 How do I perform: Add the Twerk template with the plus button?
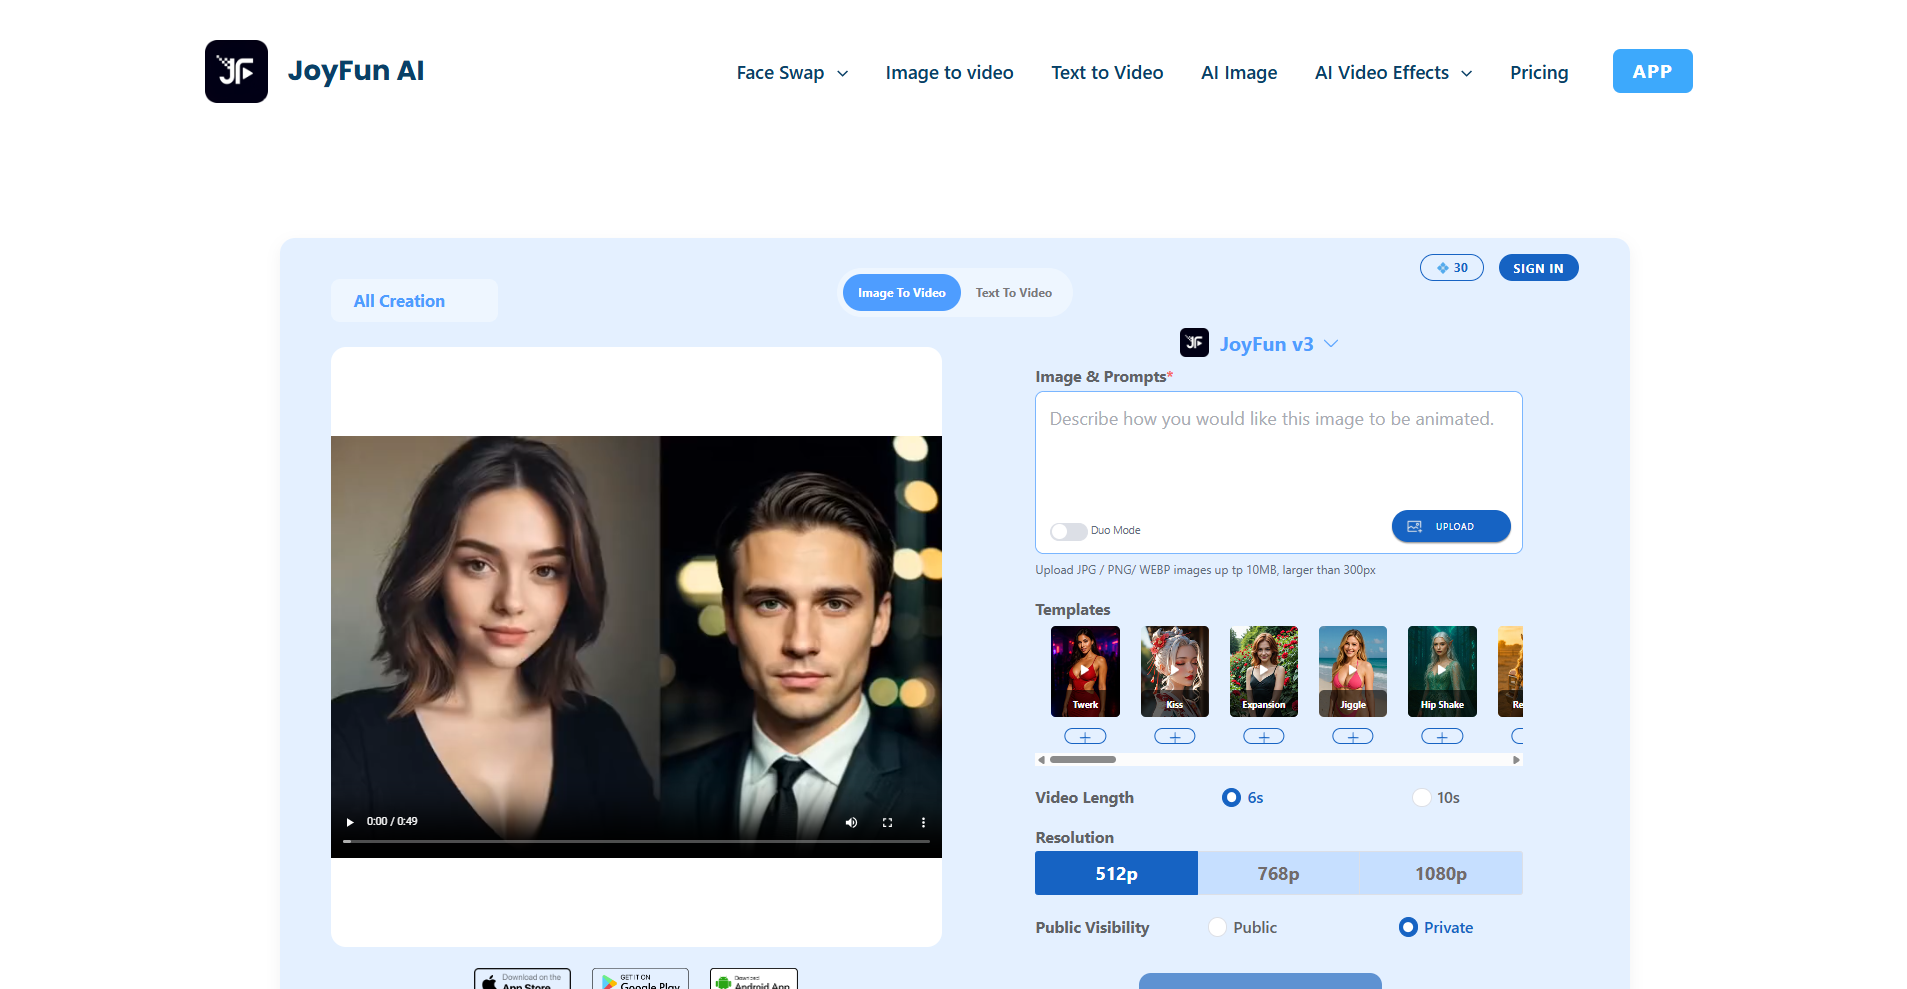(x=1084, y=735)
